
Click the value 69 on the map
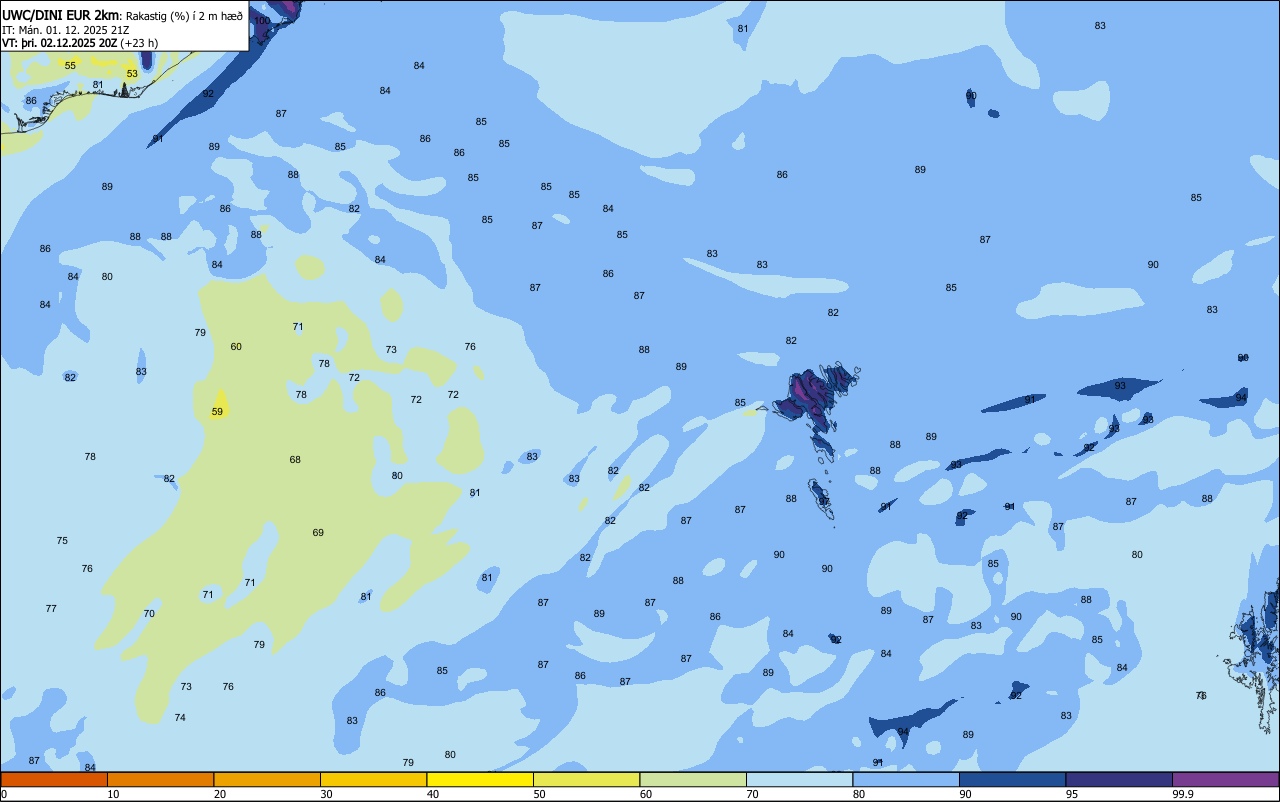(x=318, y=533)
